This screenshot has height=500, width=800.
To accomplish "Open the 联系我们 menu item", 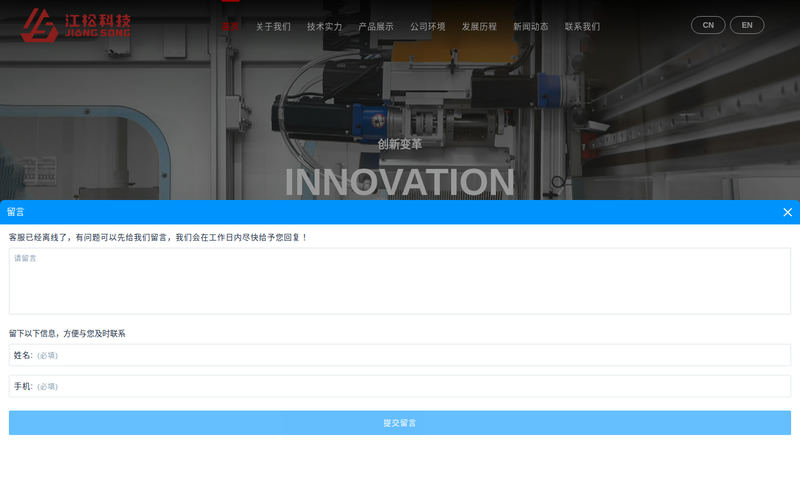I will (x=582, y=27).
